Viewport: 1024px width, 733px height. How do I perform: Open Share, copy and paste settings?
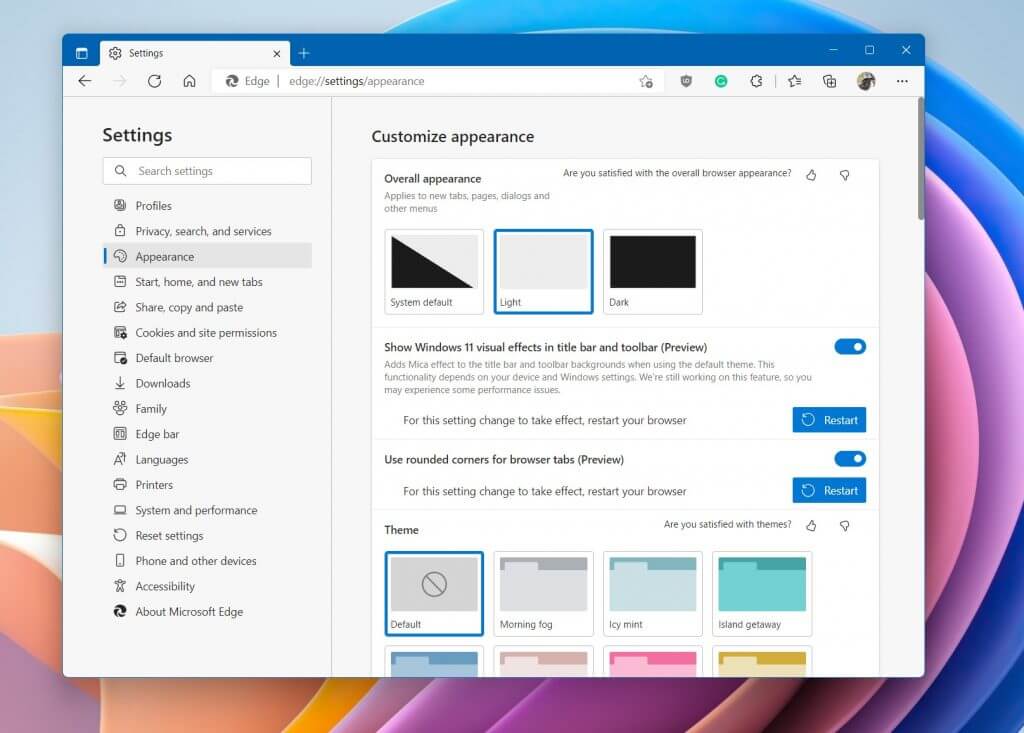point(208,307)
